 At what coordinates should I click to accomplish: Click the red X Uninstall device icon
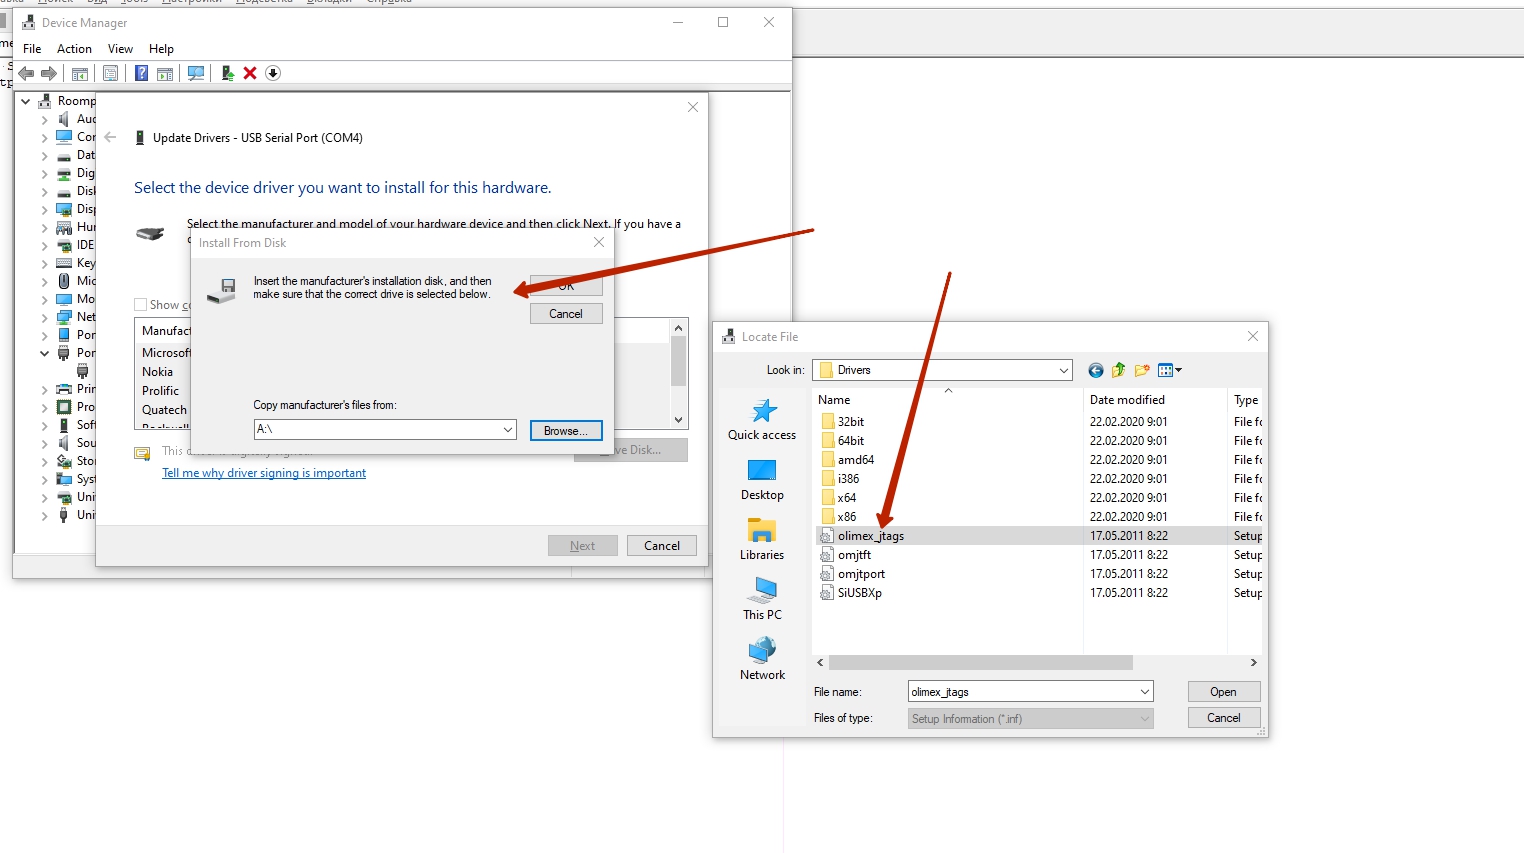point(250,73)
